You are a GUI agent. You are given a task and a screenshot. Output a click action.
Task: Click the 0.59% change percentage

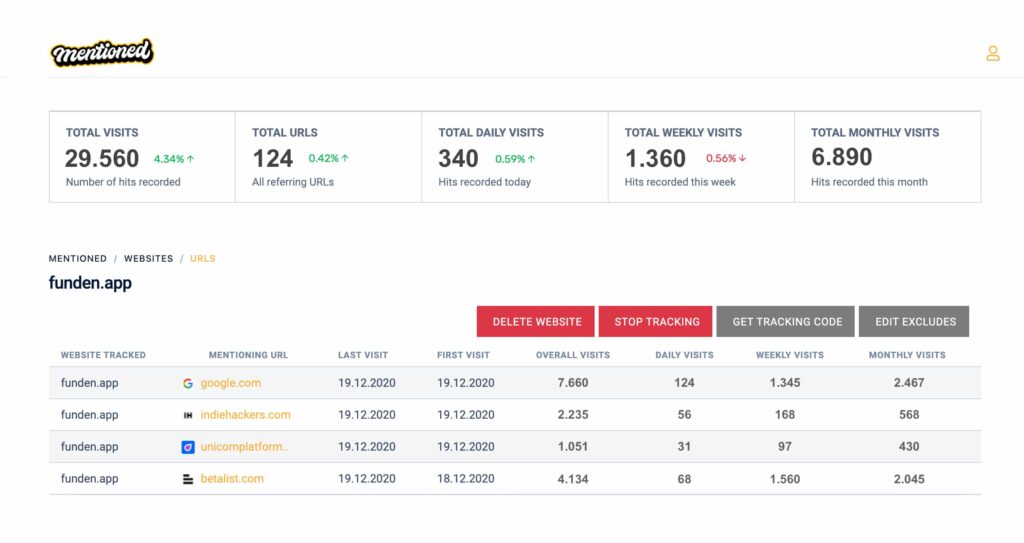coord(510,159)
